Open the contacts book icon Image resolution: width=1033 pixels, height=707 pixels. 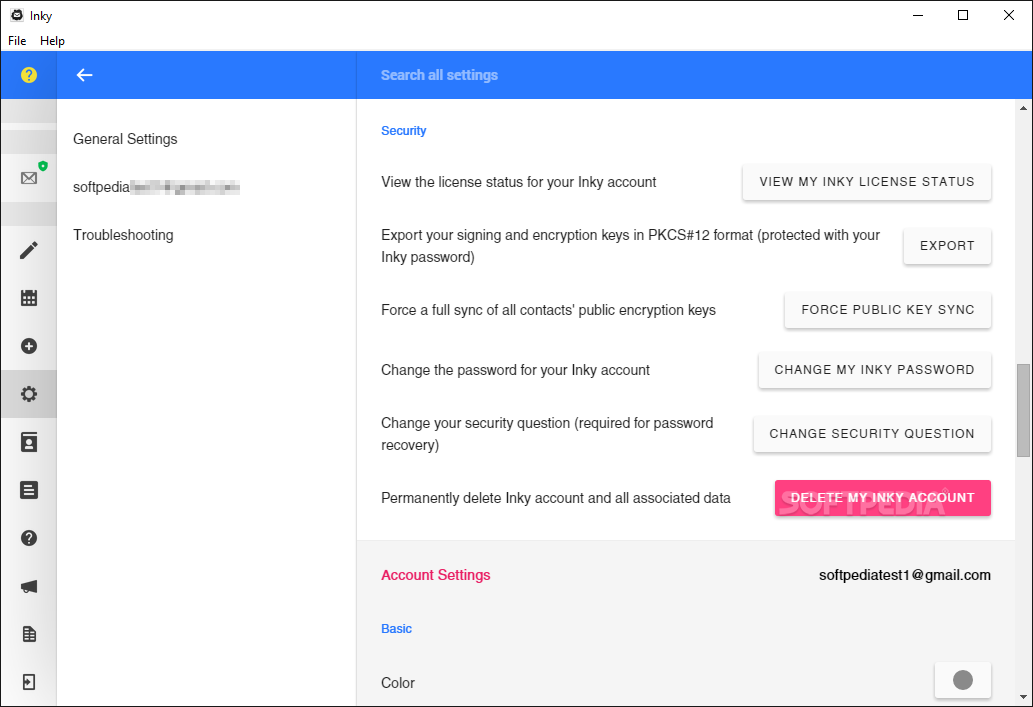click(29, 442)
